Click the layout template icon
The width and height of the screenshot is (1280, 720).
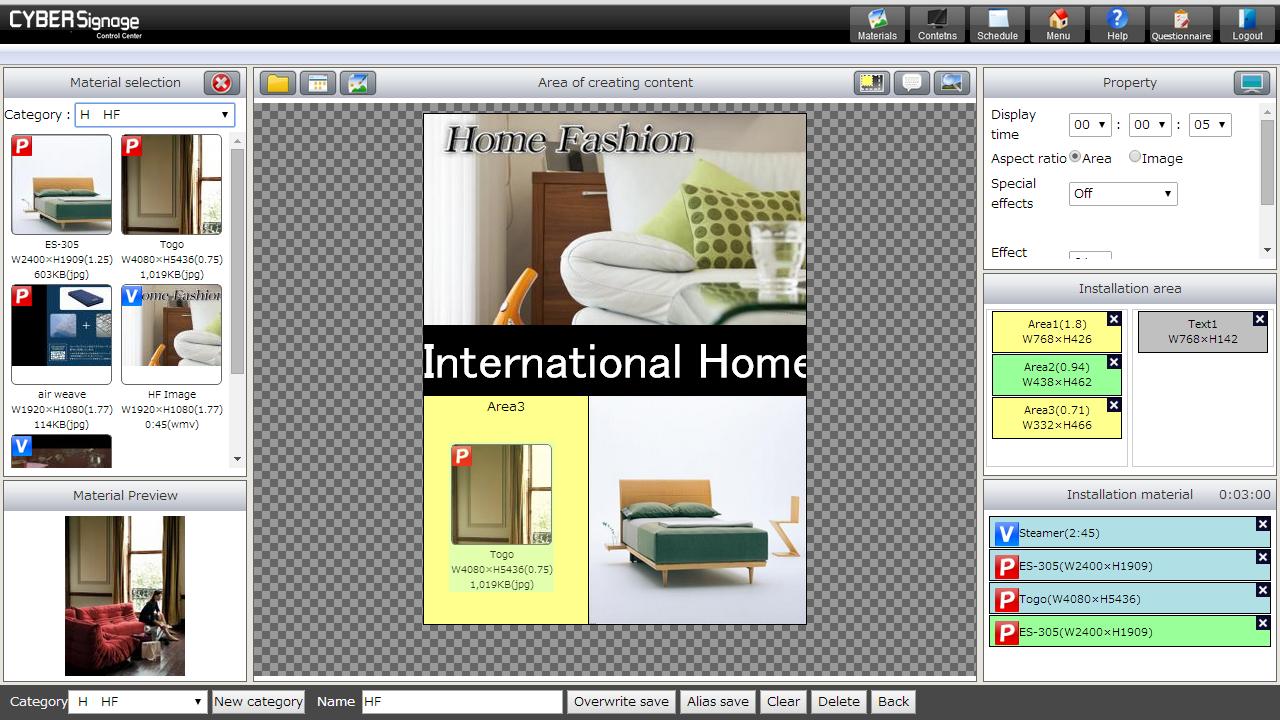click(318, 83)
